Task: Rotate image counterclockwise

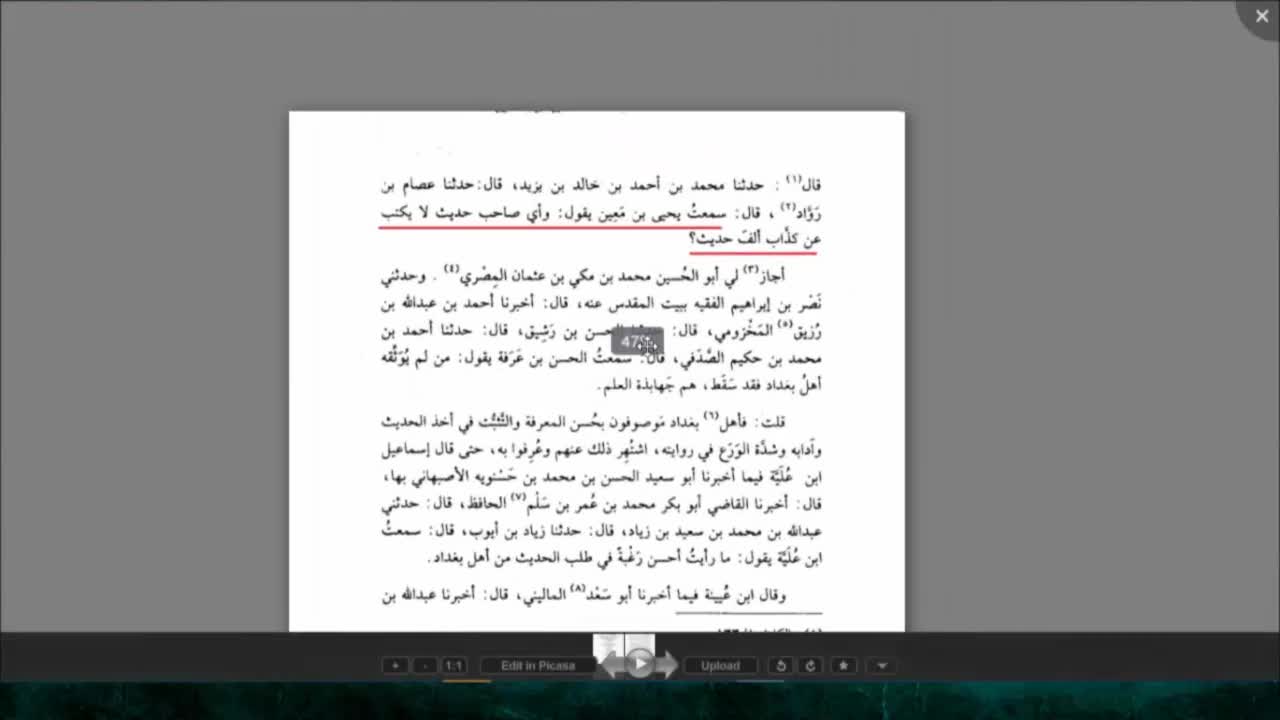Action: click(x=781, y=666)
